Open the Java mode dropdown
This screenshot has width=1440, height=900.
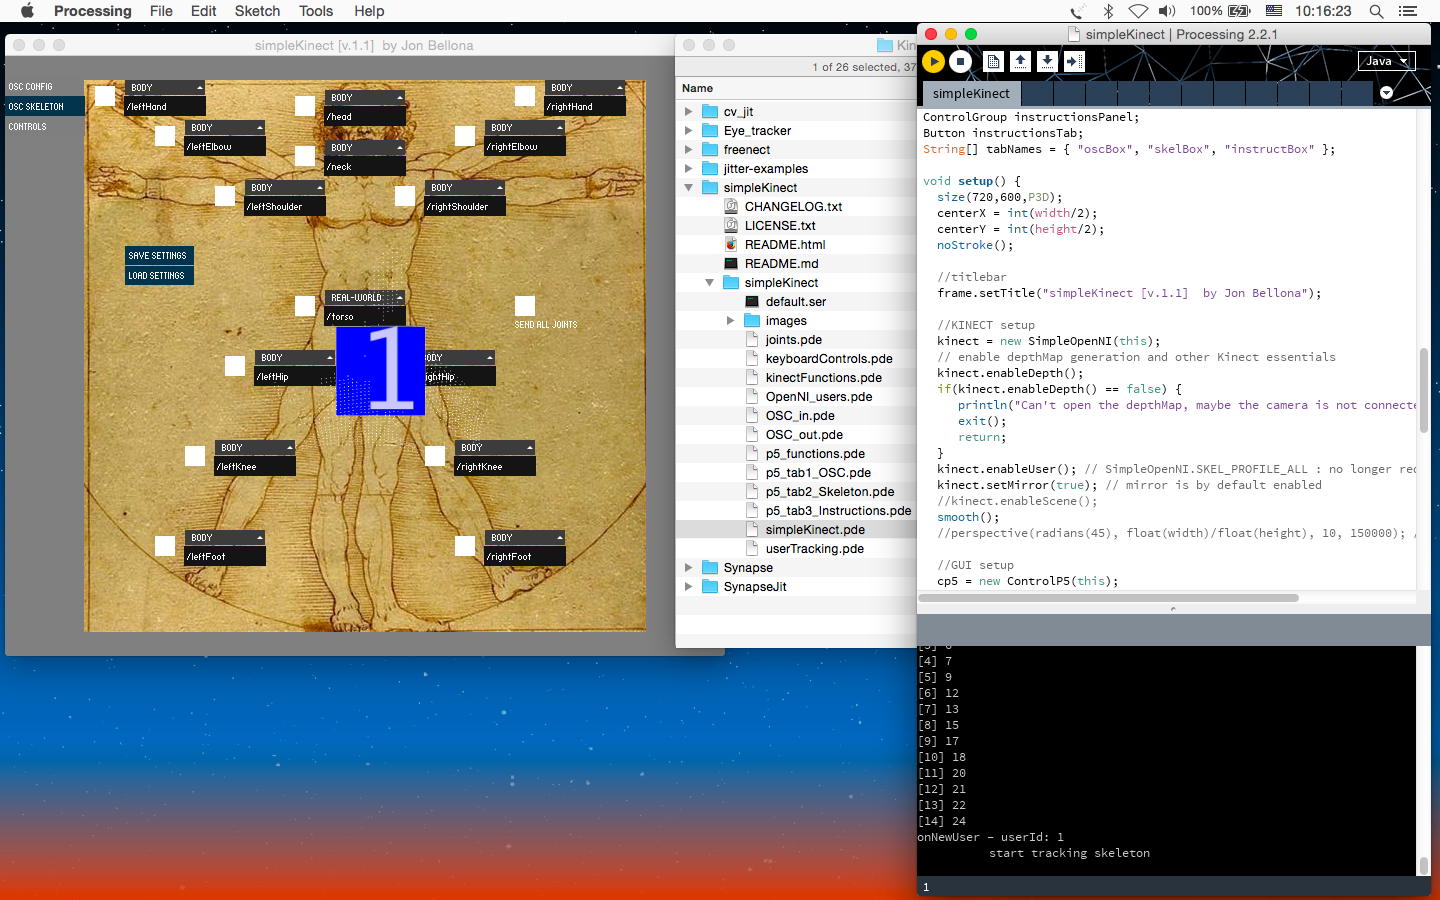[x=1386, y=61]
